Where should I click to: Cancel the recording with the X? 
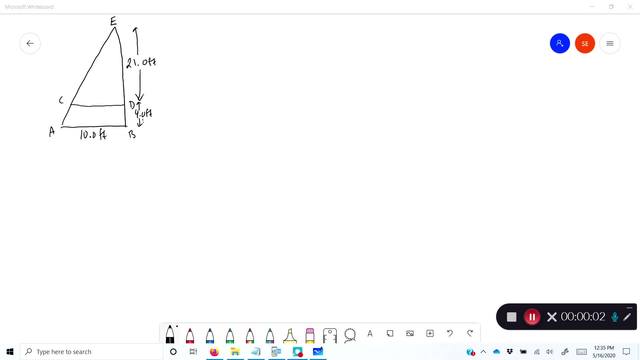pyautogui.click(x=551, y=317)
